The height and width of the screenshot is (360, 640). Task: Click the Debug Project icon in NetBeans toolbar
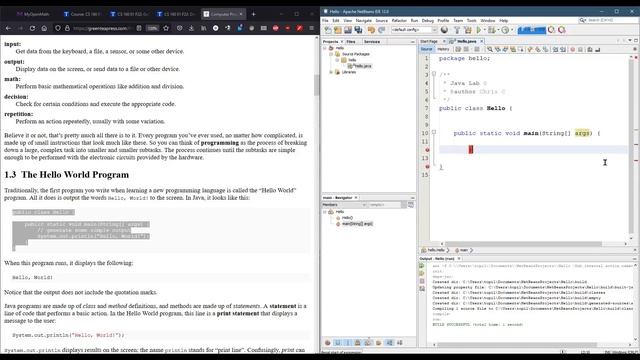tap(491, 30)
